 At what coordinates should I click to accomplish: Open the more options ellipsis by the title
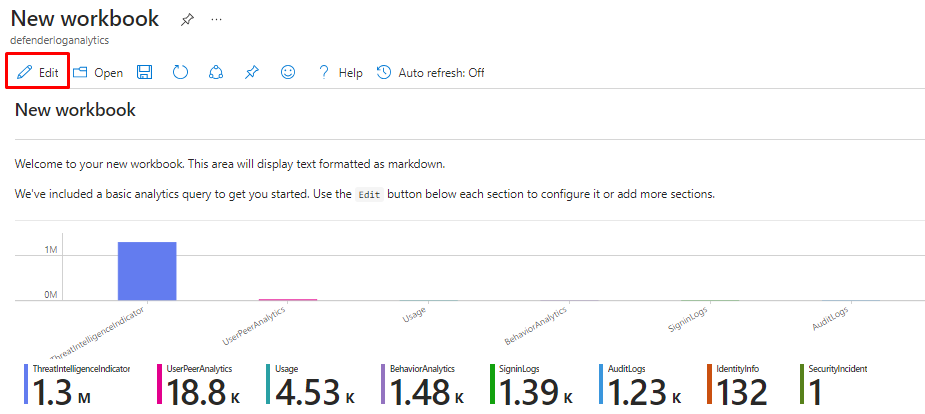coord(217,19)
